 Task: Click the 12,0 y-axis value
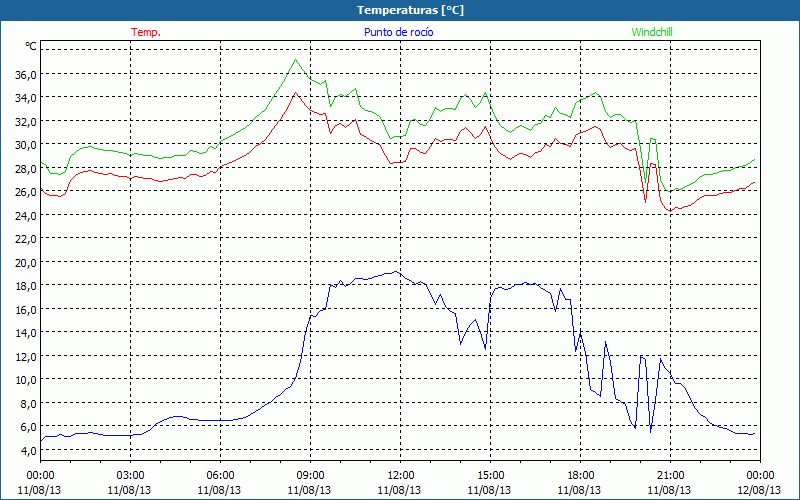click(26, 357)
